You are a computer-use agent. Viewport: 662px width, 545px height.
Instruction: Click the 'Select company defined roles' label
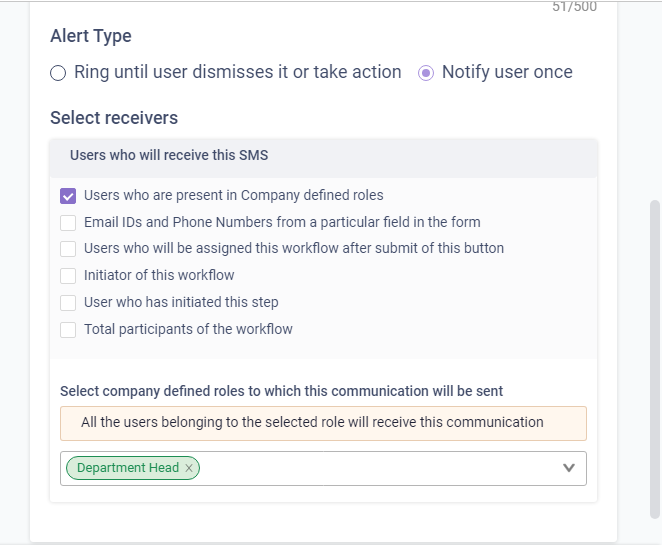click(x=281, y=391)
